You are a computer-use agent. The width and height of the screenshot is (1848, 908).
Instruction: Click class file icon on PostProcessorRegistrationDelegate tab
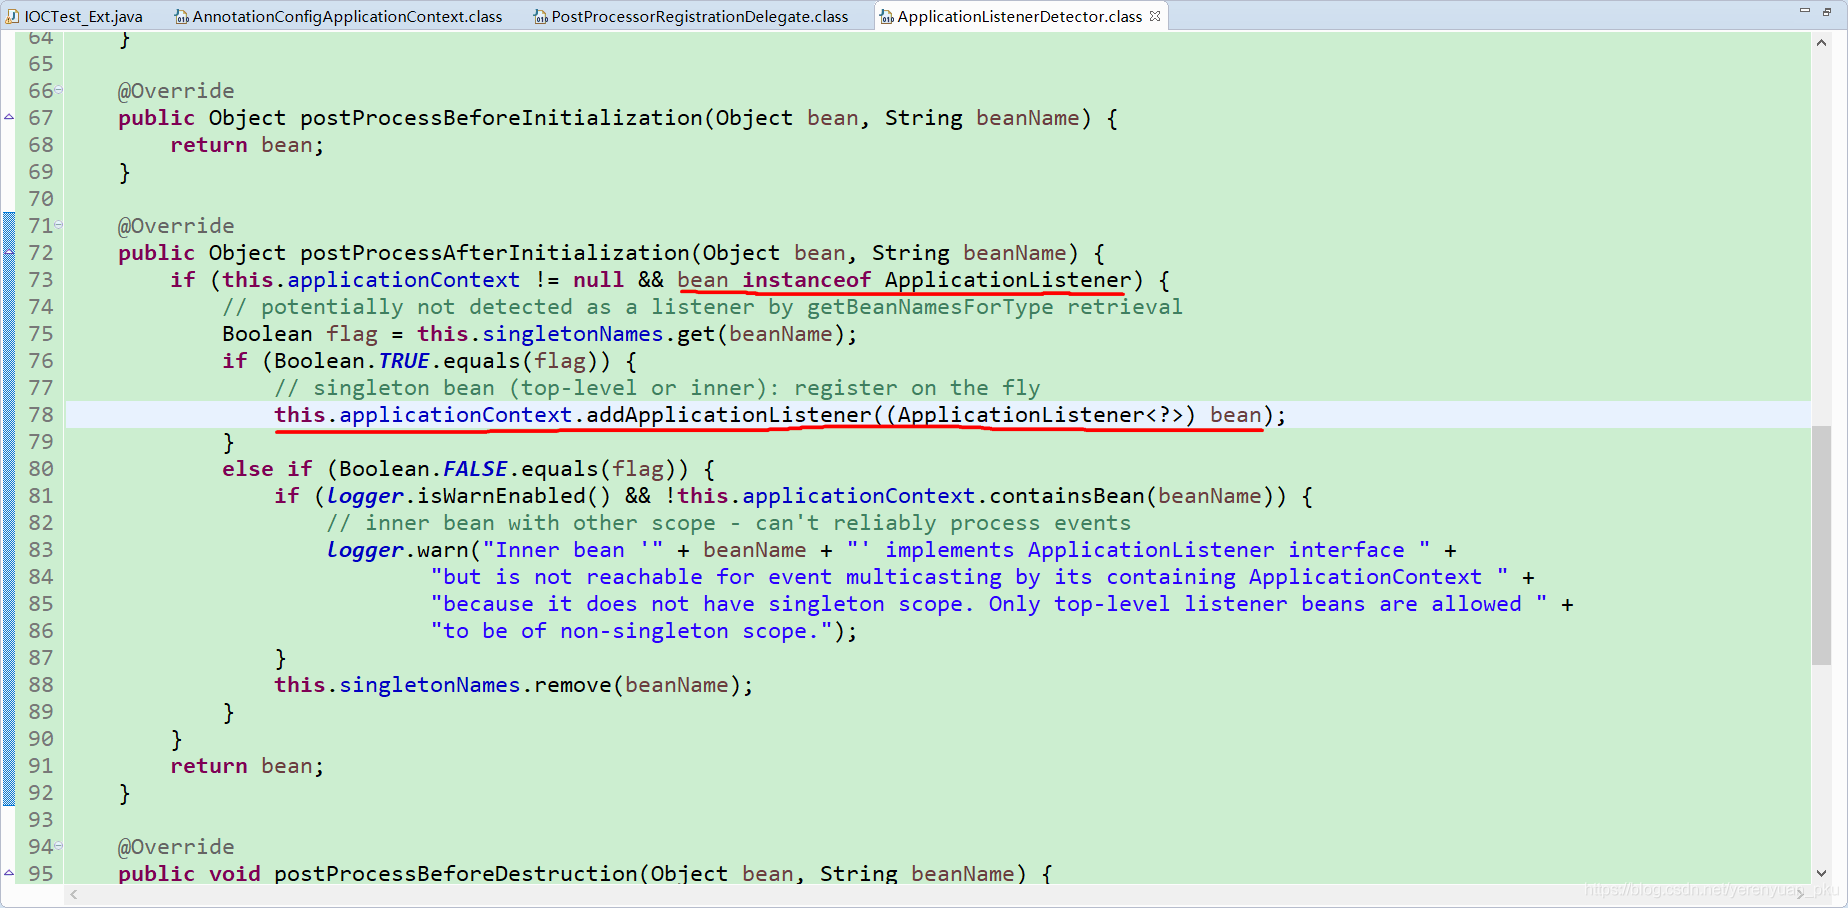[541, 16]
